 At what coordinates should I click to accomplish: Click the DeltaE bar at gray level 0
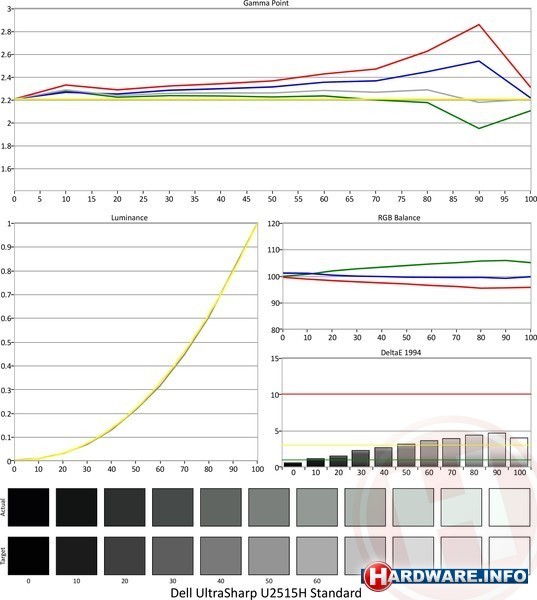tap(293, 465)
